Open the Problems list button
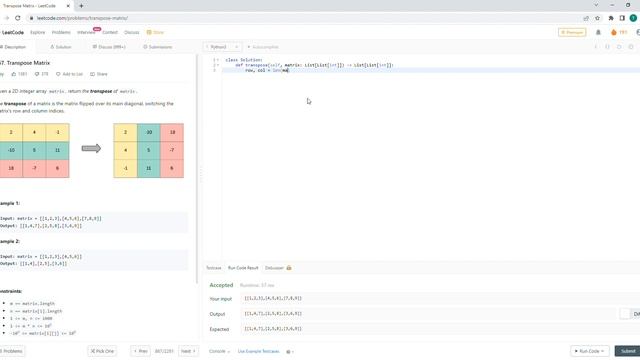The height and width of the screenshot is (360, 640). [x=12, y=351]
